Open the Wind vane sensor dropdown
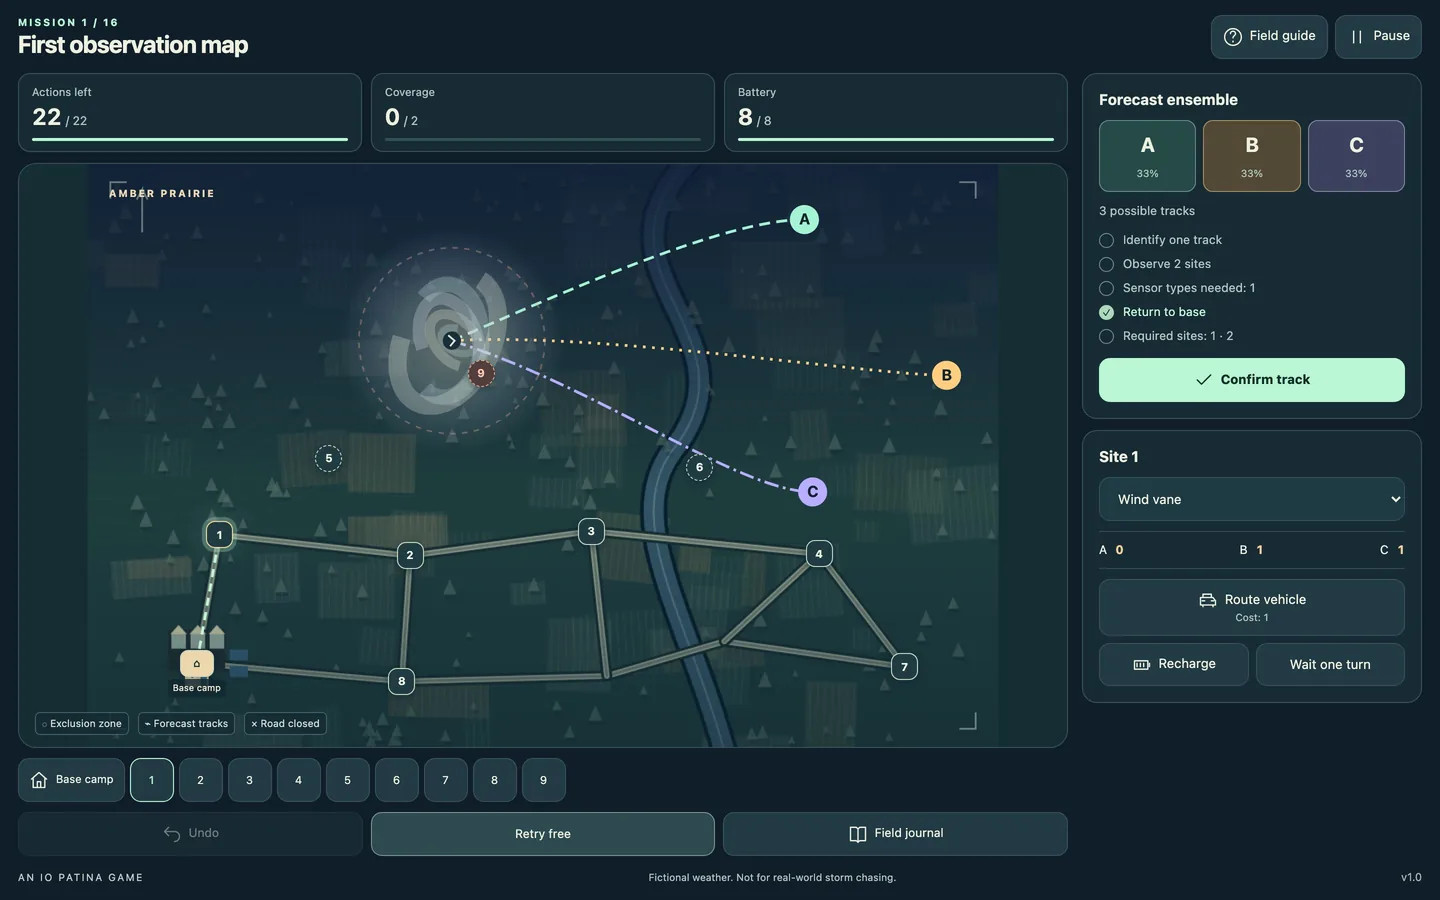This screenshot has height=900, width=1440. [1251, 499]
